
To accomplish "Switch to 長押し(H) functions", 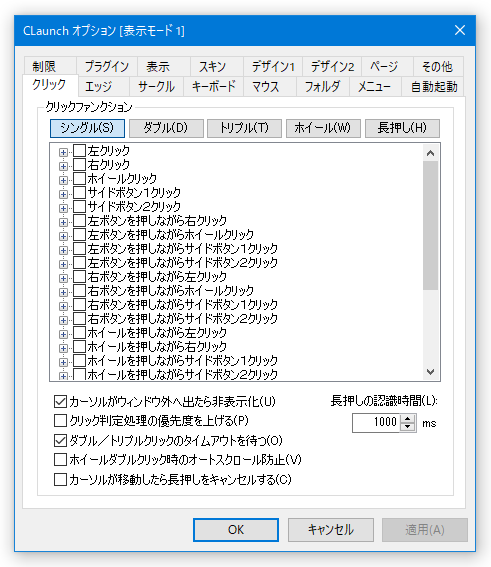I will pos(402,128).
